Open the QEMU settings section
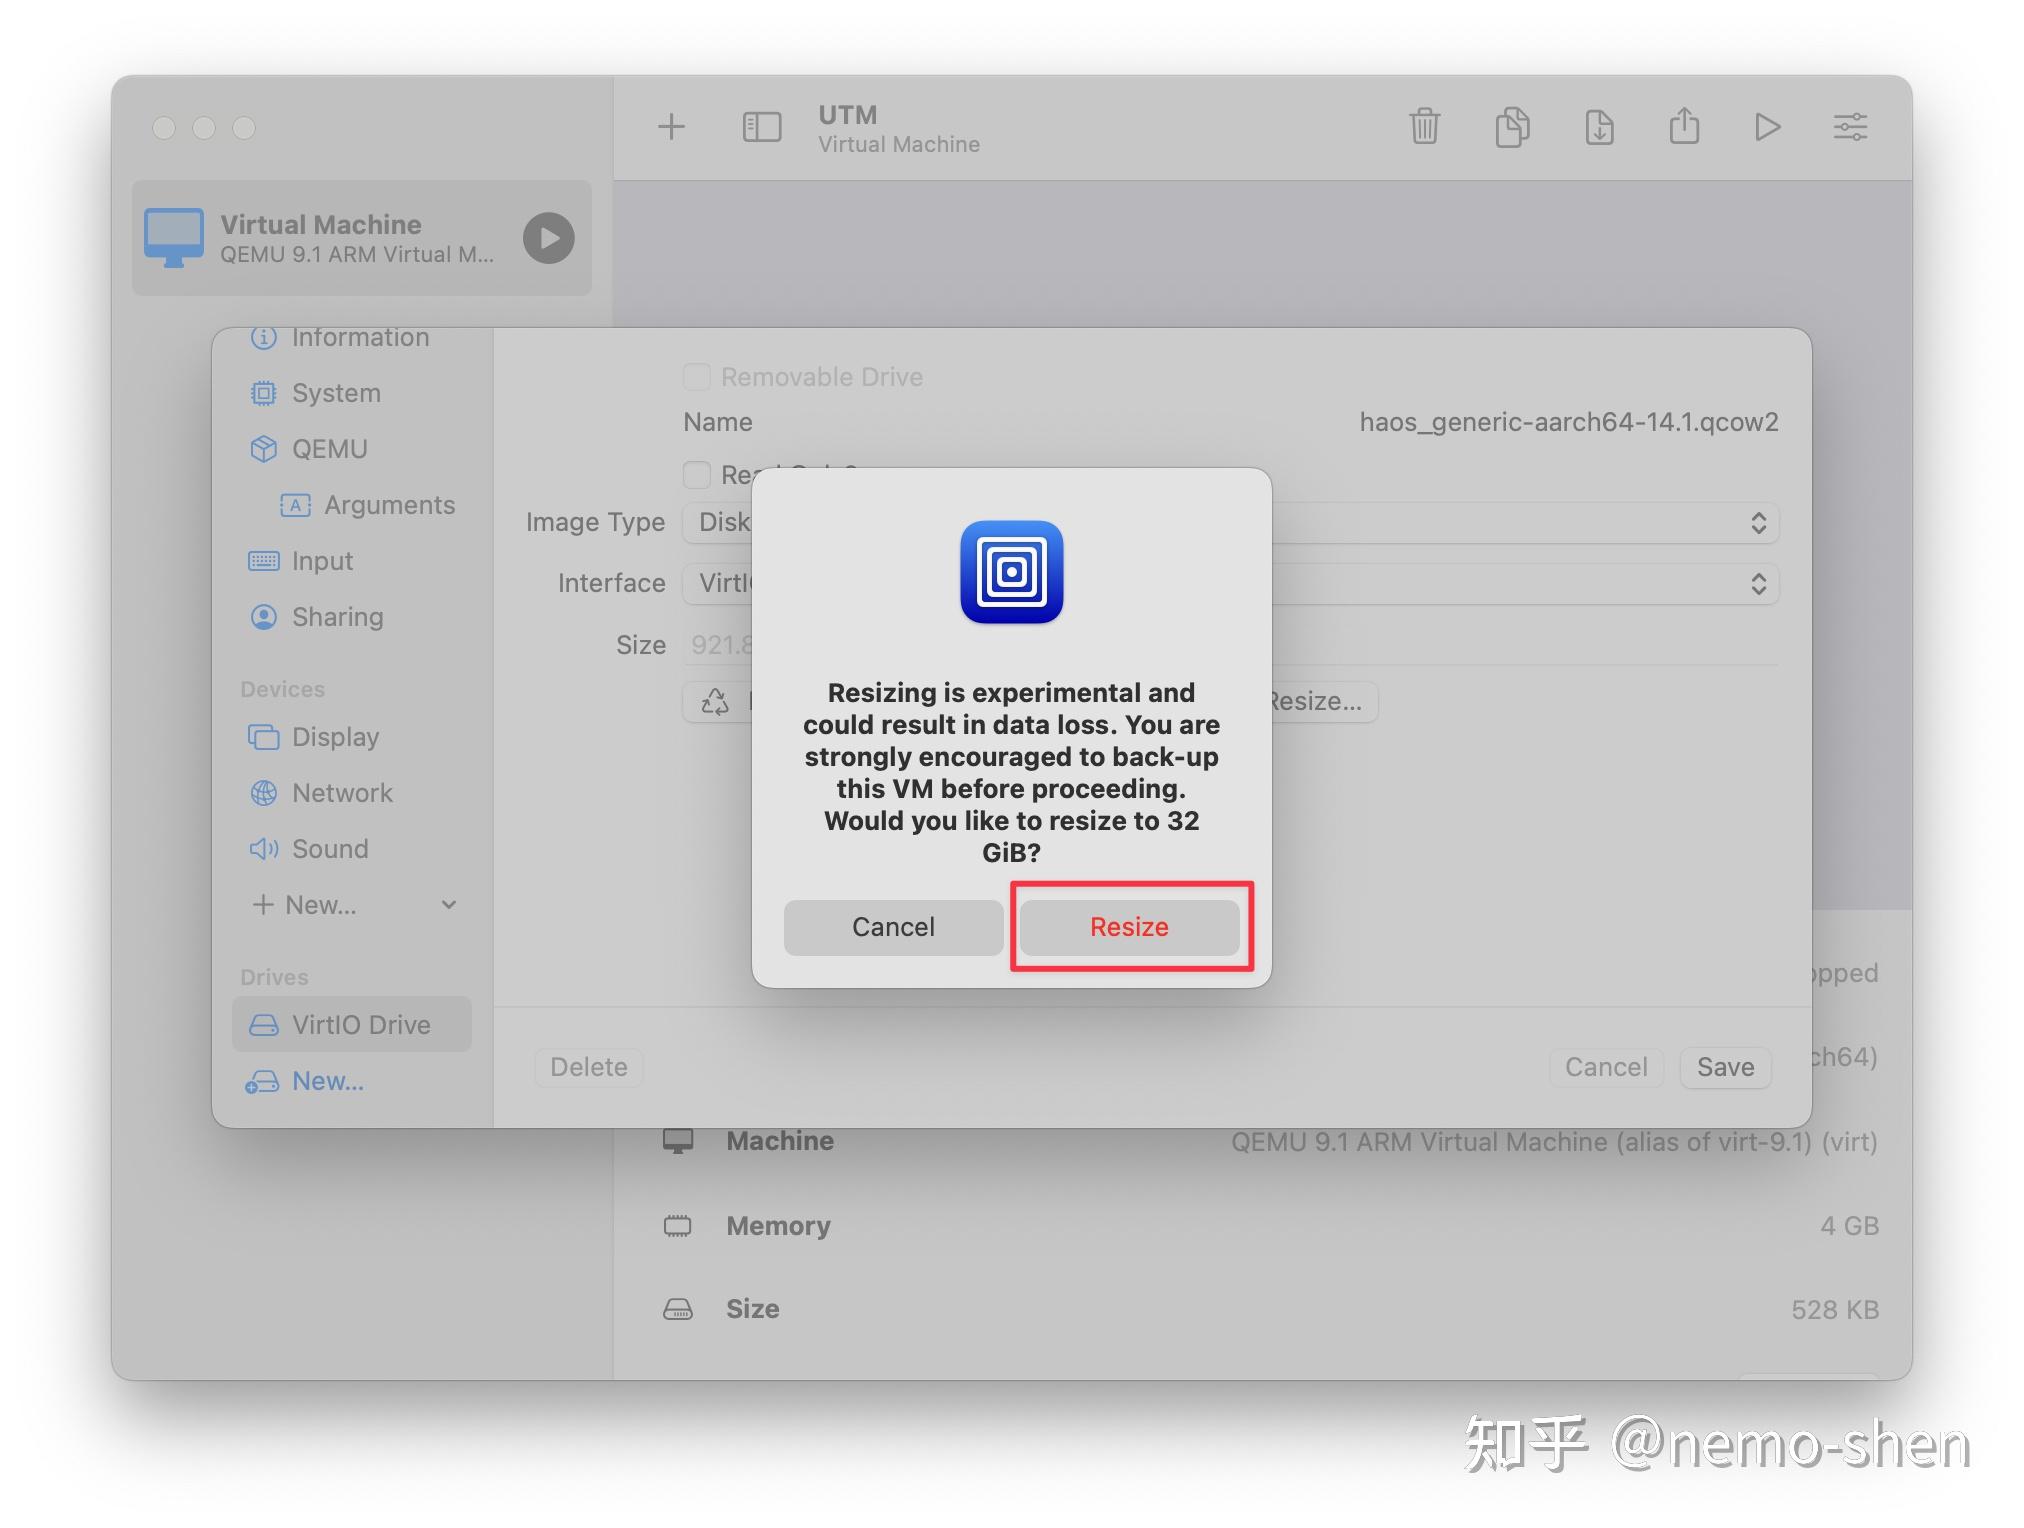 click(330, 449)
